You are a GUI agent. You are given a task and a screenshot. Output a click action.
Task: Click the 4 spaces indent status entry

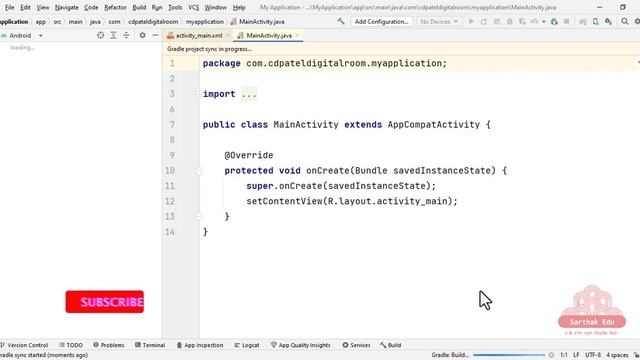pos(617,355)
